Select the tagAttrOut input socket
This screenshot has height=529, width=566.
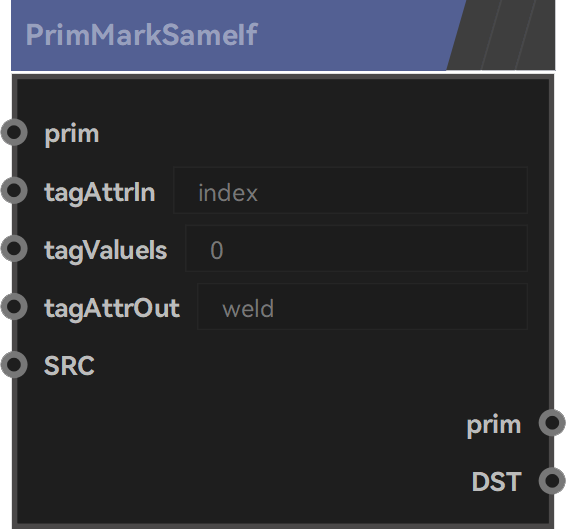pyautogui.click(x=14, y=306)
